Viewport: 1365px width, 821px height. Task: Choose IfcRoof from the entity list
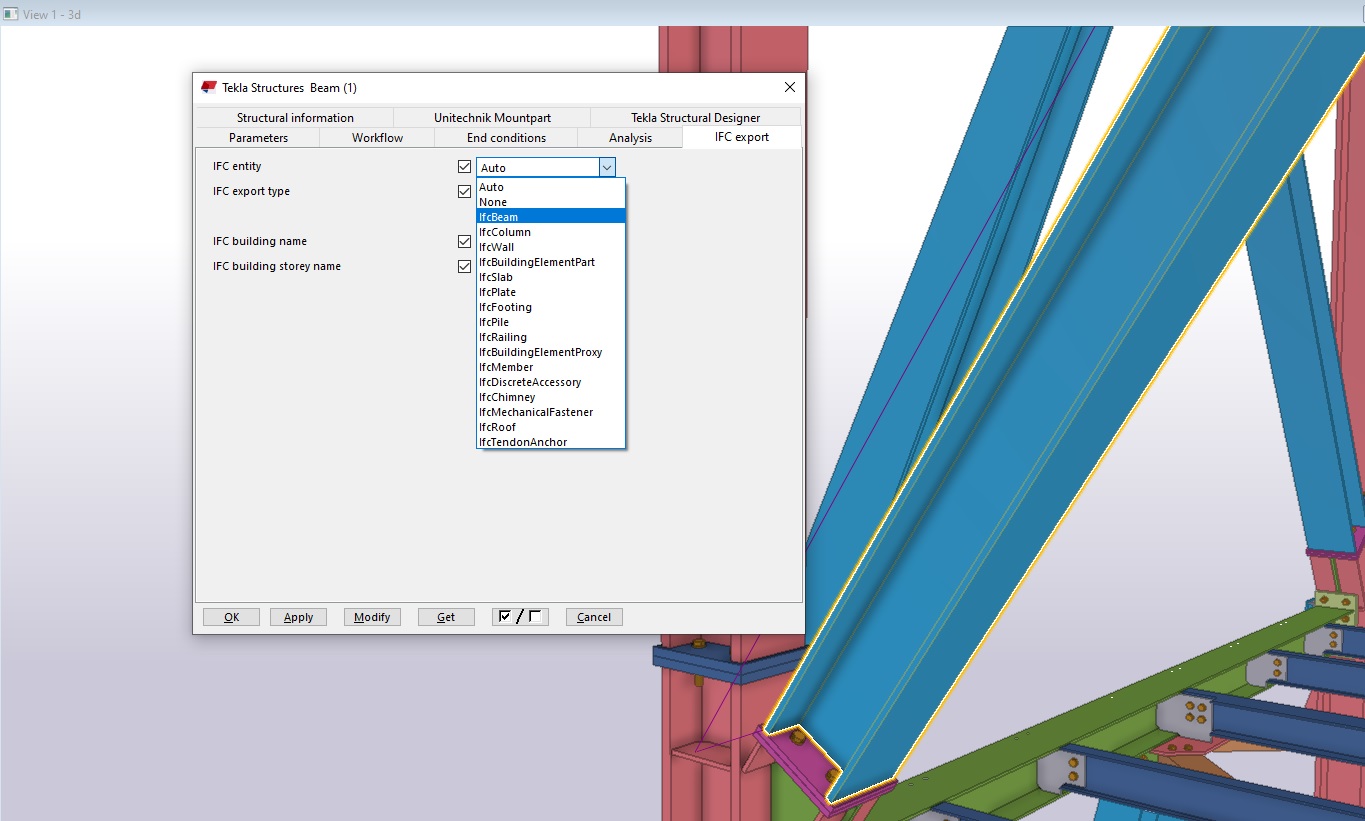click(551, 427)
